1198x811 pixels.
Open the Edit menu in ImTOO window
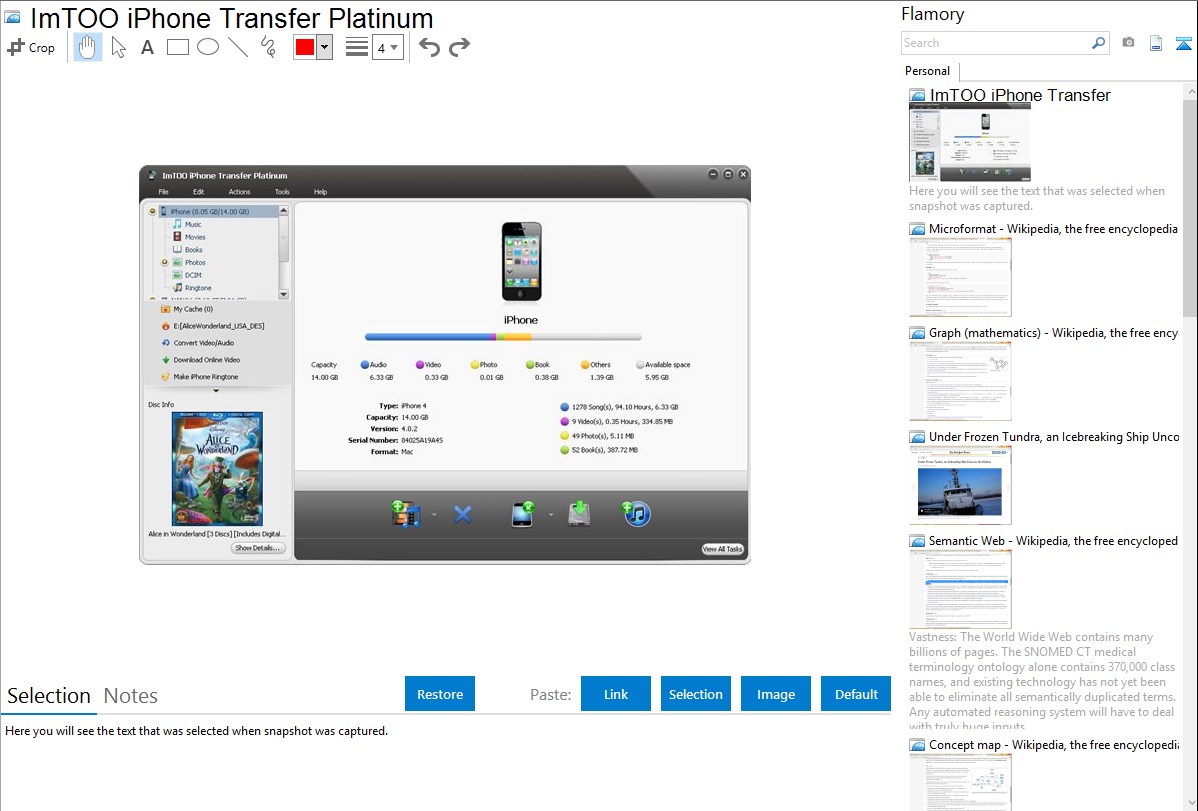[x=199, y=192]
